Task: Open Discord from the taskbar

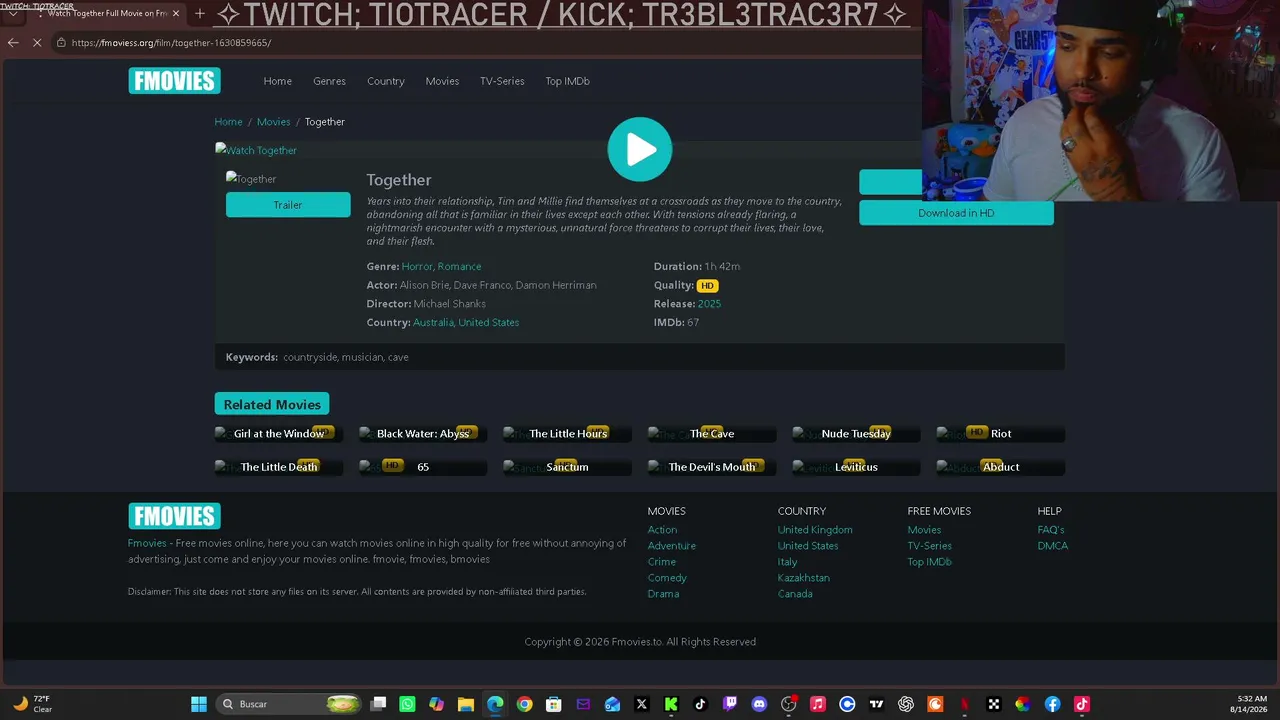Action: (x=759, y=704)
